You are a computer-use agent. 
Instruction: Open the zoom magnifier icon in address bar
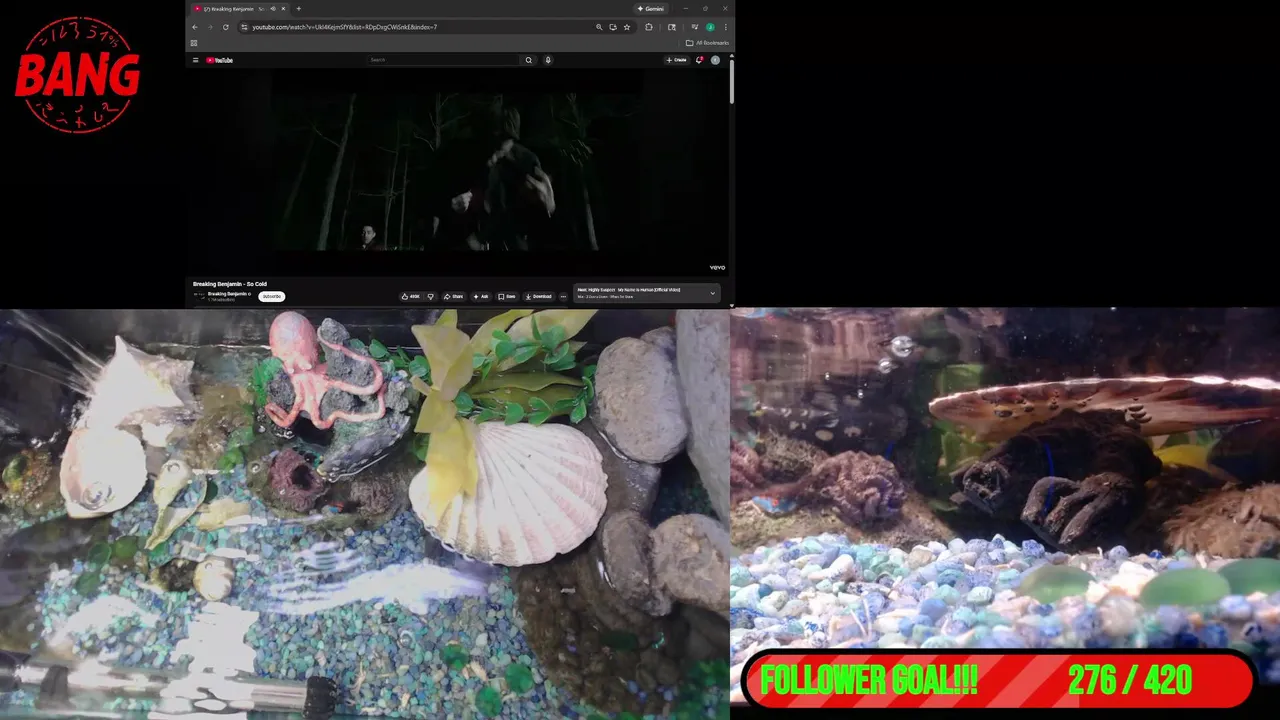[x=599, y=27]
